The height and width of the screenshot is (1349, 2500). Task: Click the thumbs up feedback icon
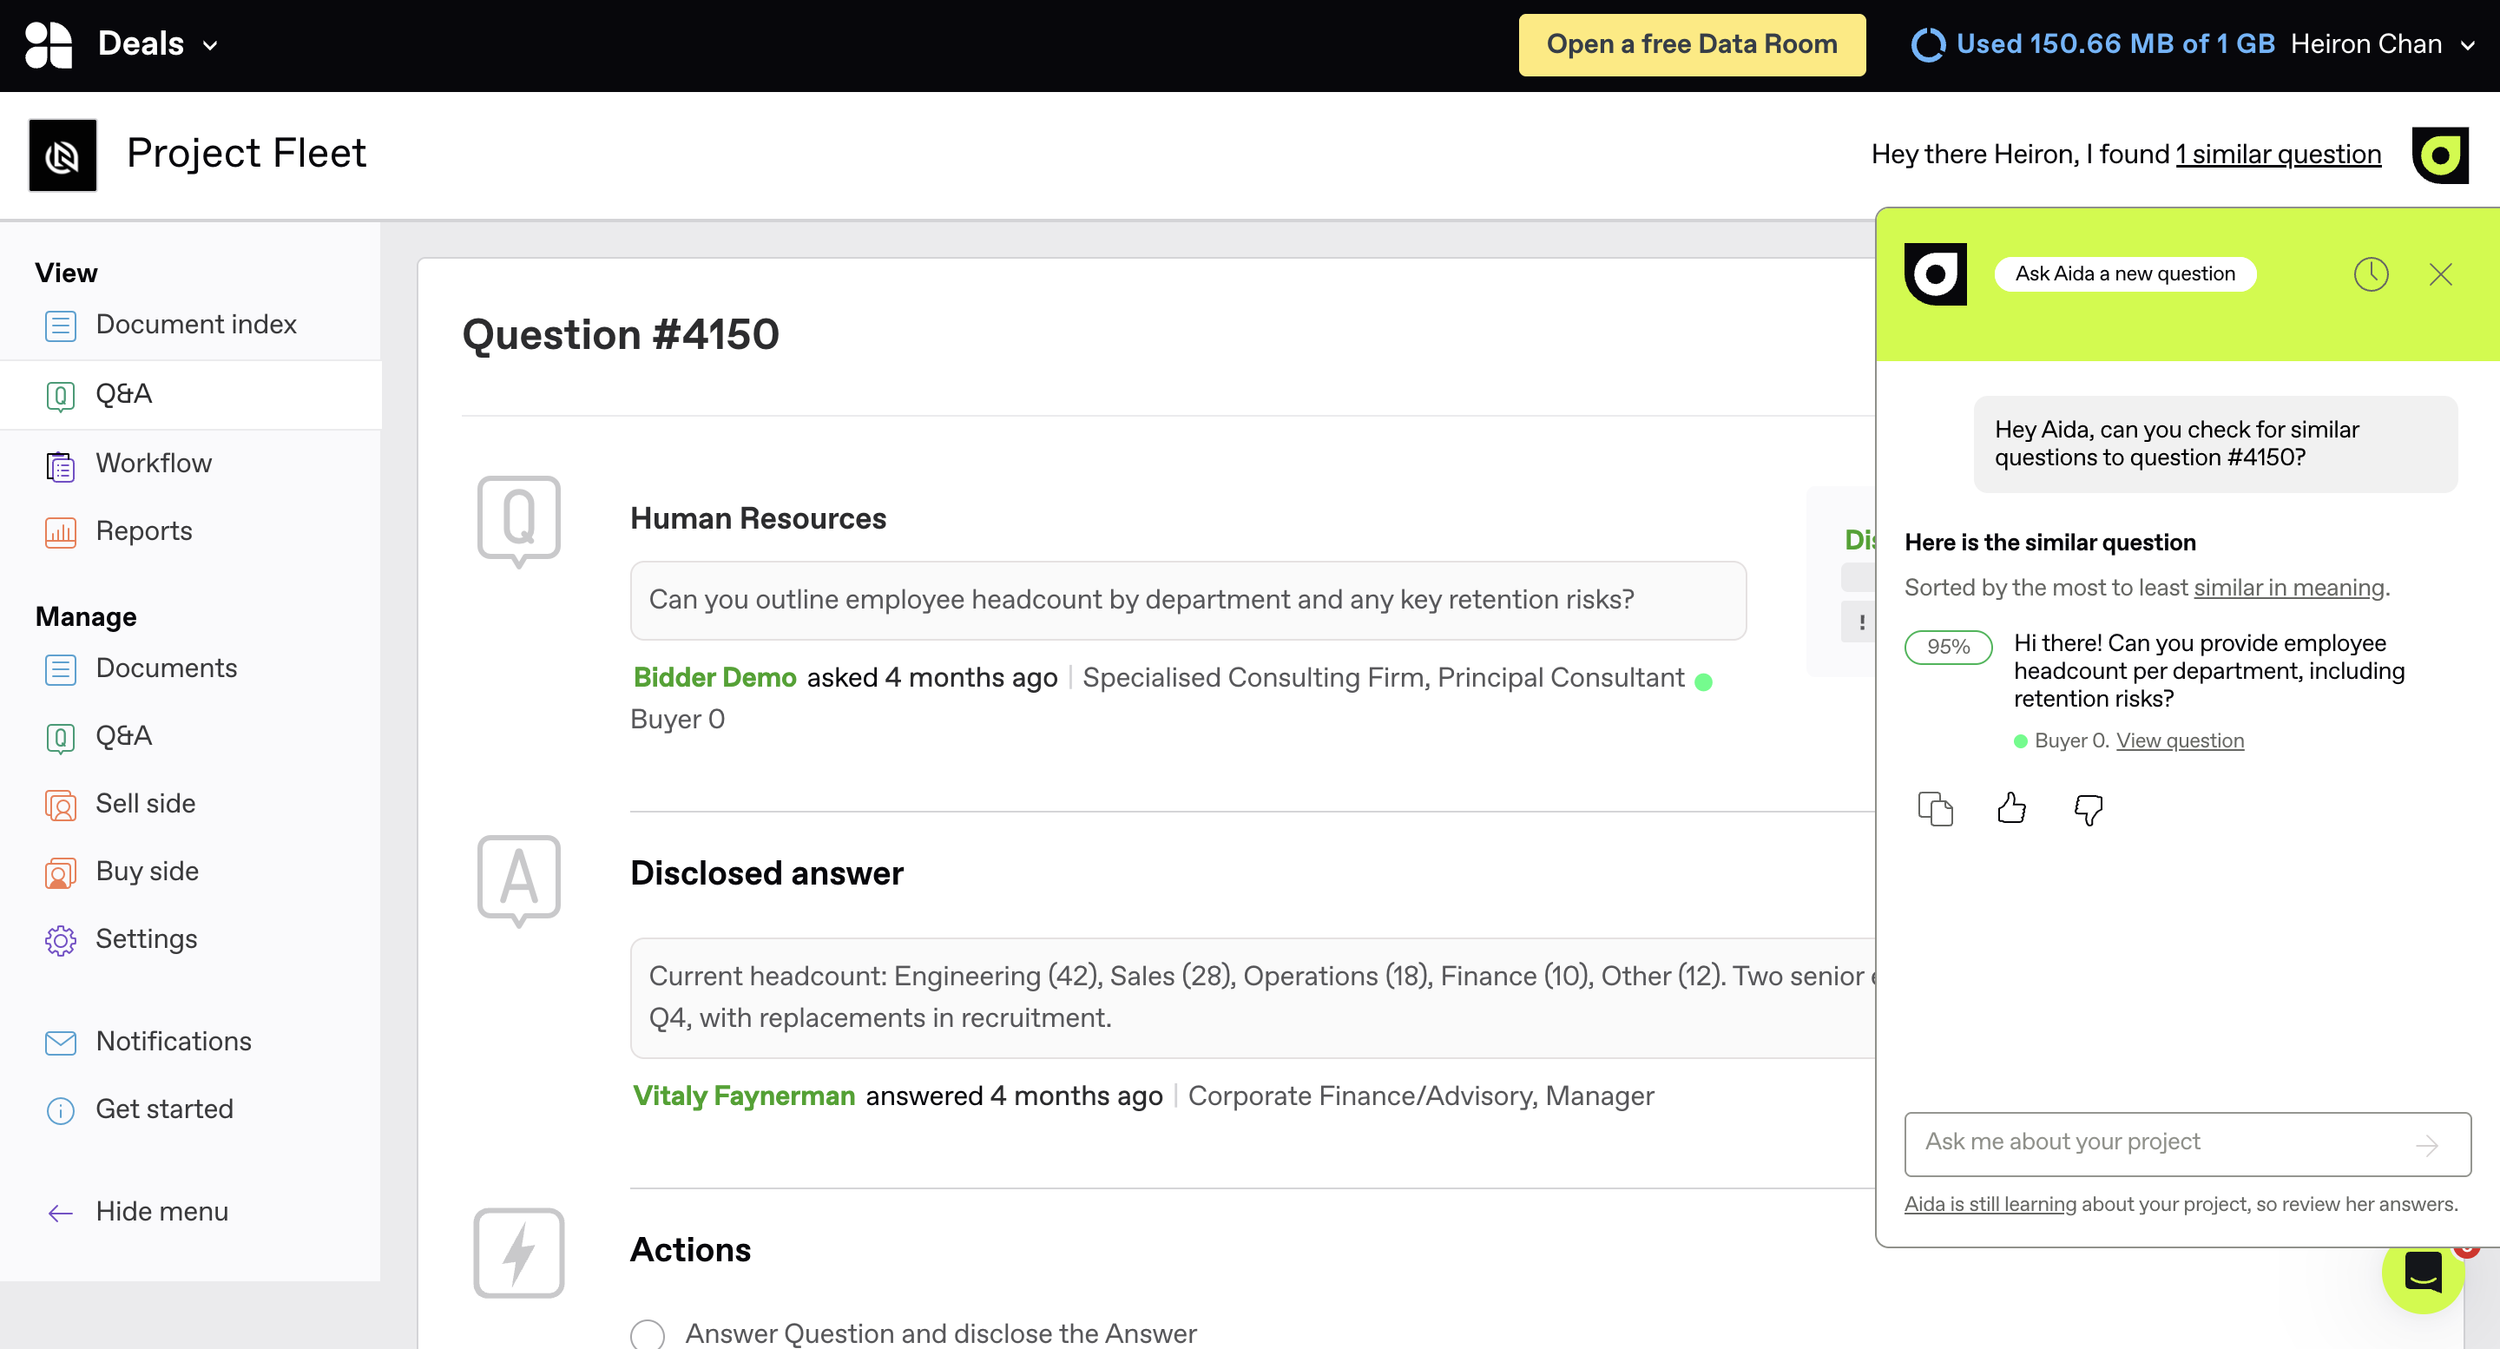(2011, 808)
